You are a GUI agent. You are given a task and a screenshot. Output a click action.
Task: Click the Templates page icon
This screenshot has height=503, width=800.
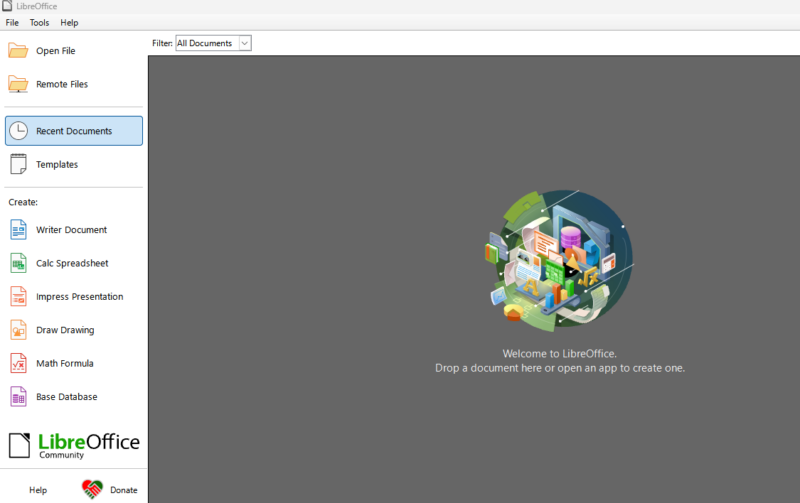click(x=18, y=164)
